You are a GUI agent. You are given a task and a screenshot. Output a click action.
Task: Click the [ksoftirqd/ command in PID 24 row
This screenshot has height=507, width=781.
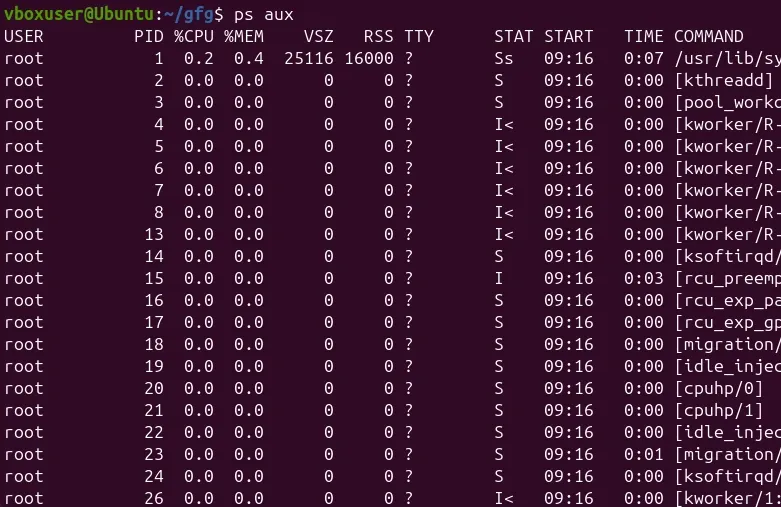coord(728,476)
